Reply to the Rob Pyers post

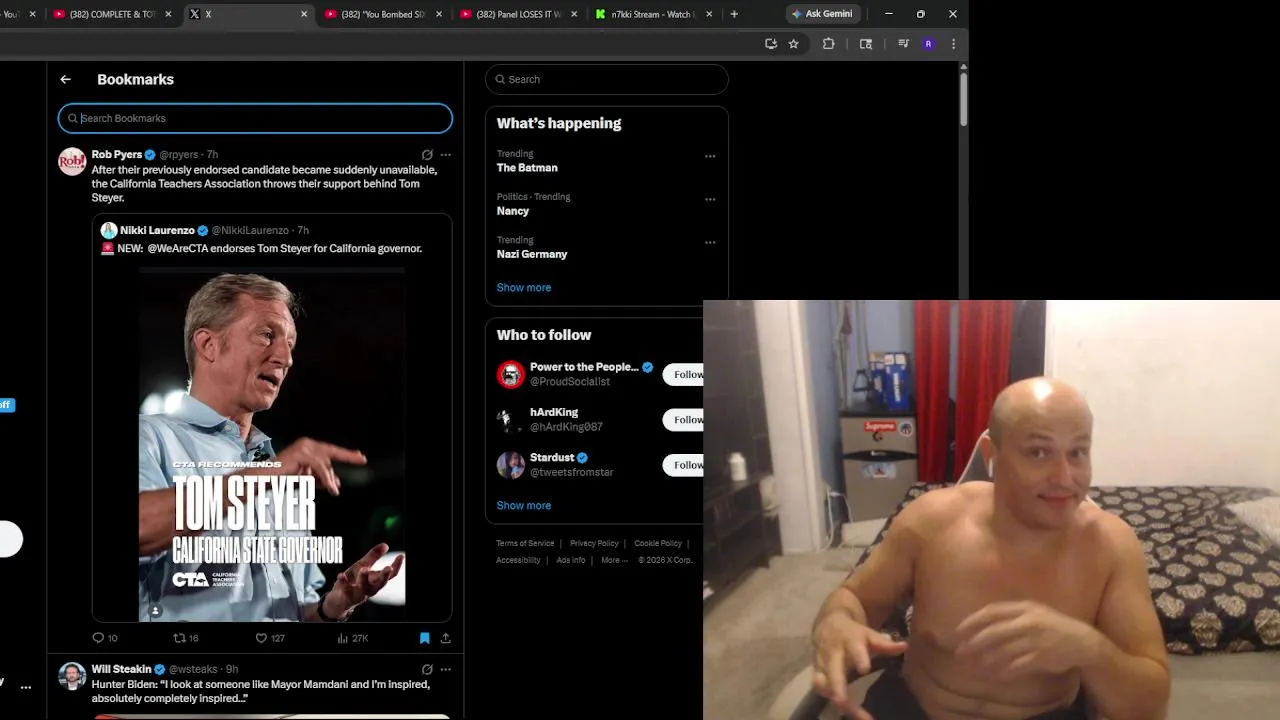click(105, 638)
